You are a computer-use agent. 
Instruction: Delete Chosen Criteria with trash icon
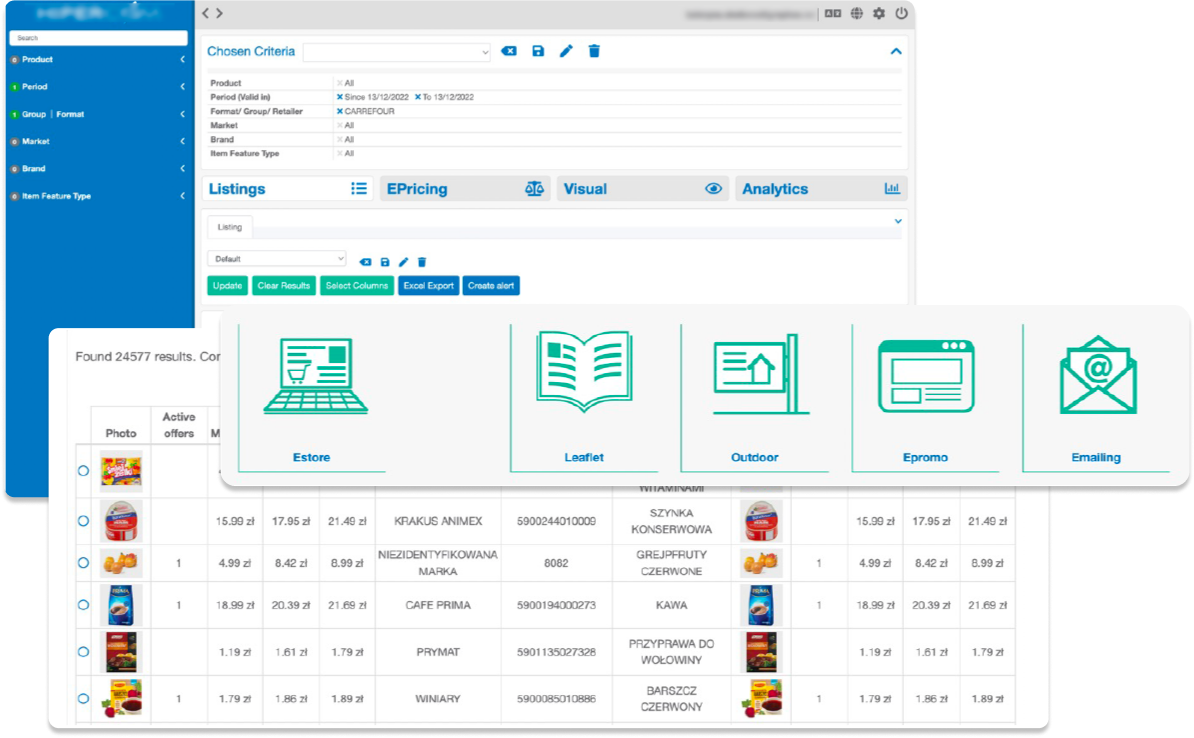click(594, 51)
